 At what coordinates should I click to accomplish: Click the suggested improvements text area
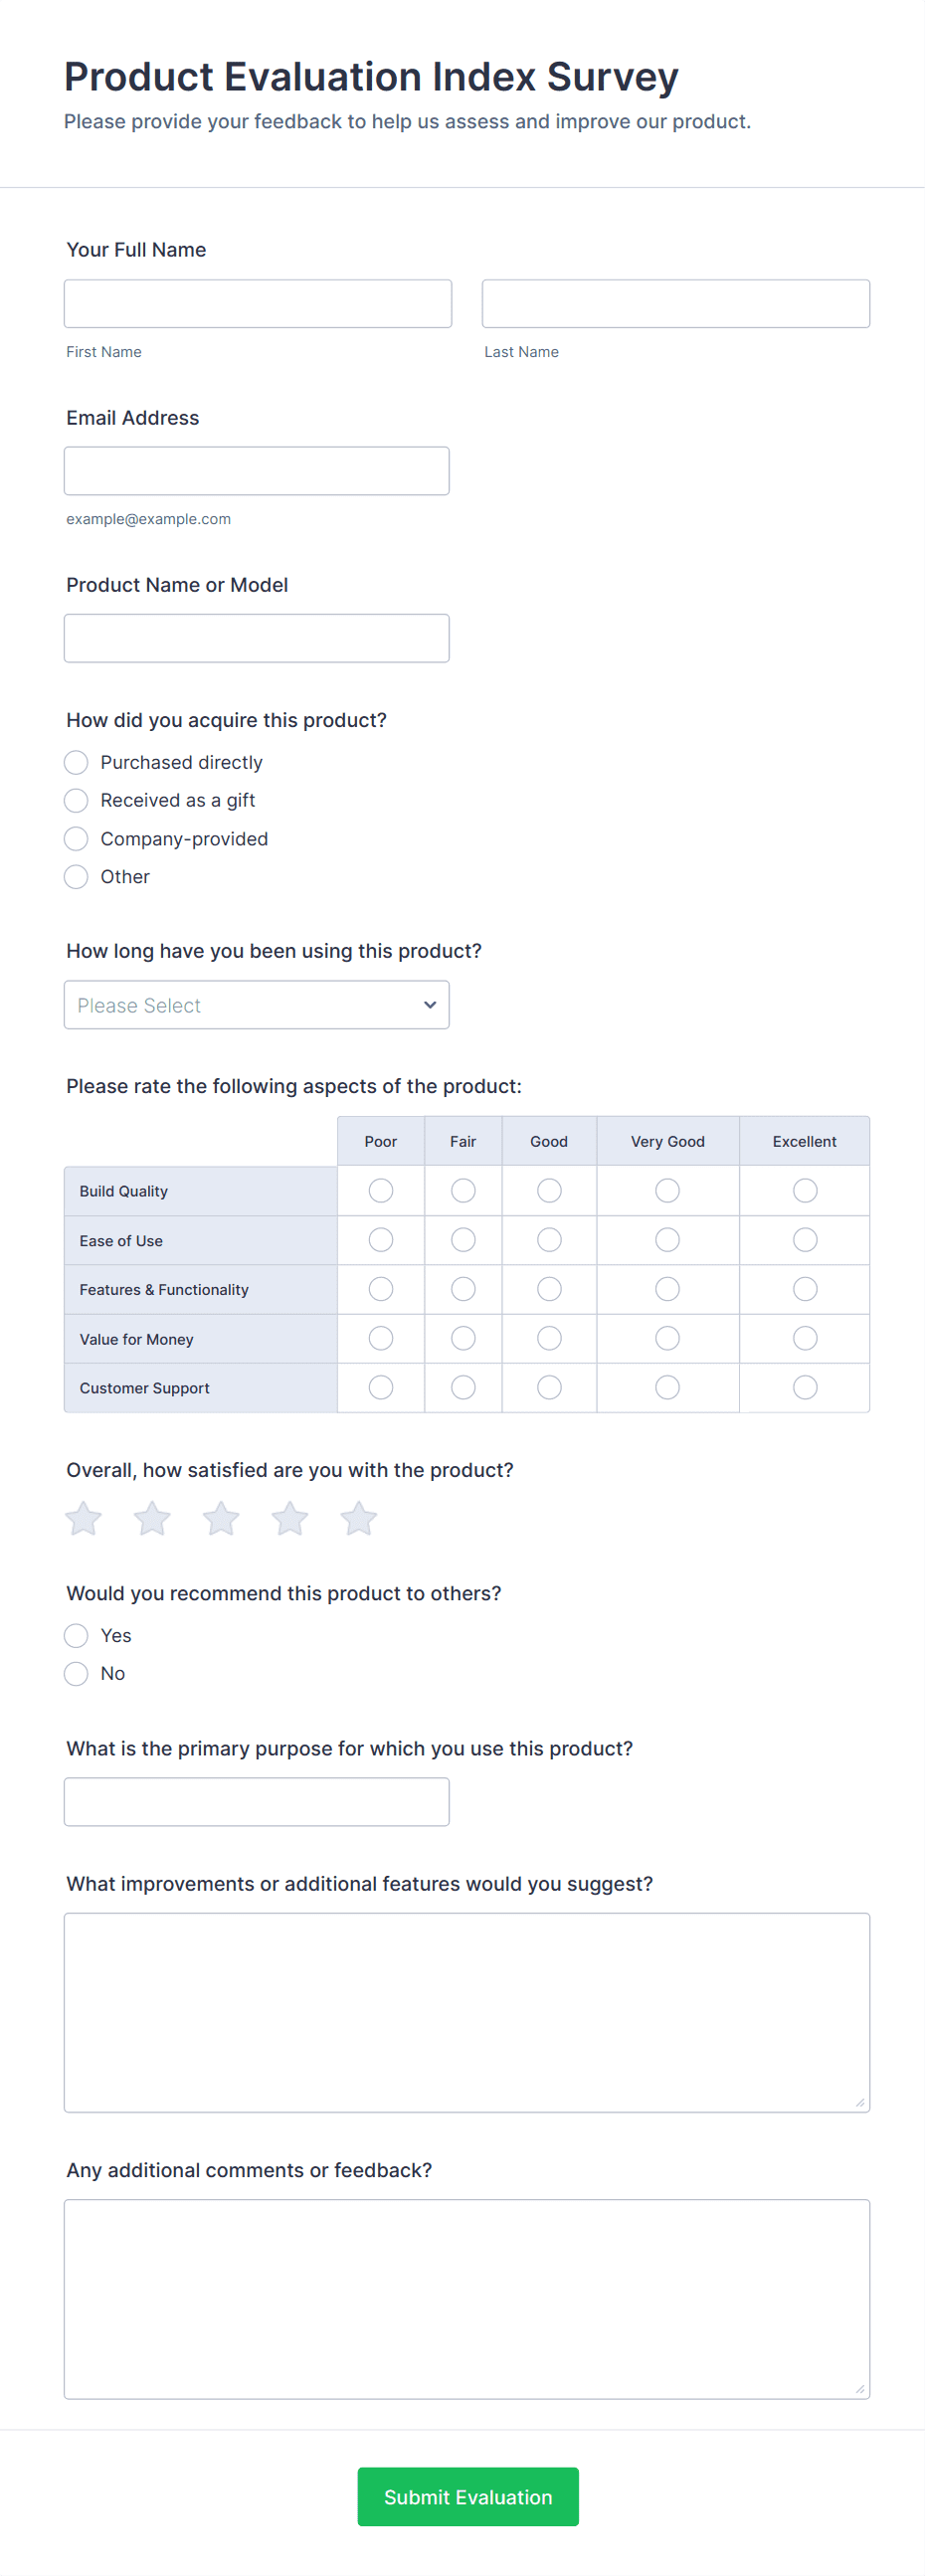(x=467, y=2012)
